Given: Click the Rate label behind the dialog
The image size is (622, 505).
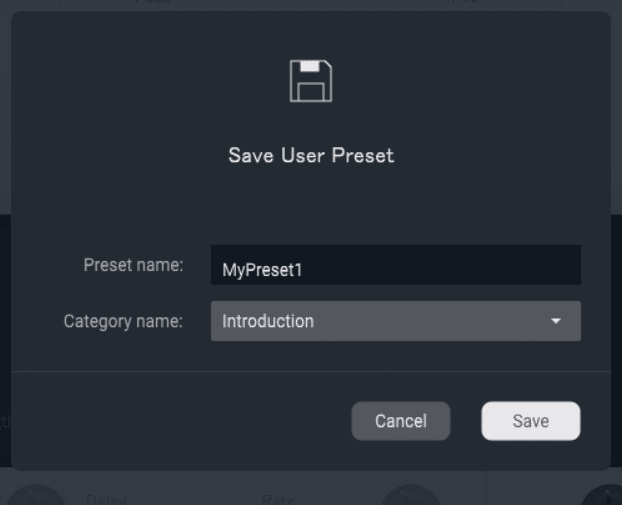Looking at the screenshot, I should (277, 499).
